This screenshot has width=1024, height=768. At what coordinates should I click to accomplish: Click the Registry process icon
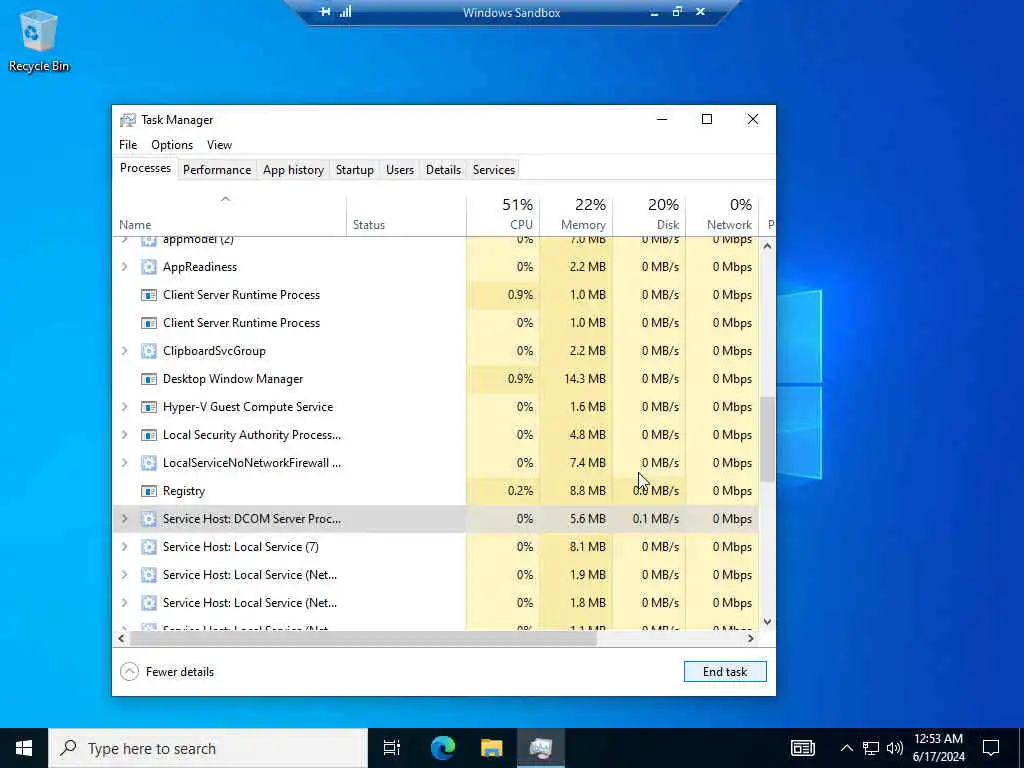(x=149, y=491)
